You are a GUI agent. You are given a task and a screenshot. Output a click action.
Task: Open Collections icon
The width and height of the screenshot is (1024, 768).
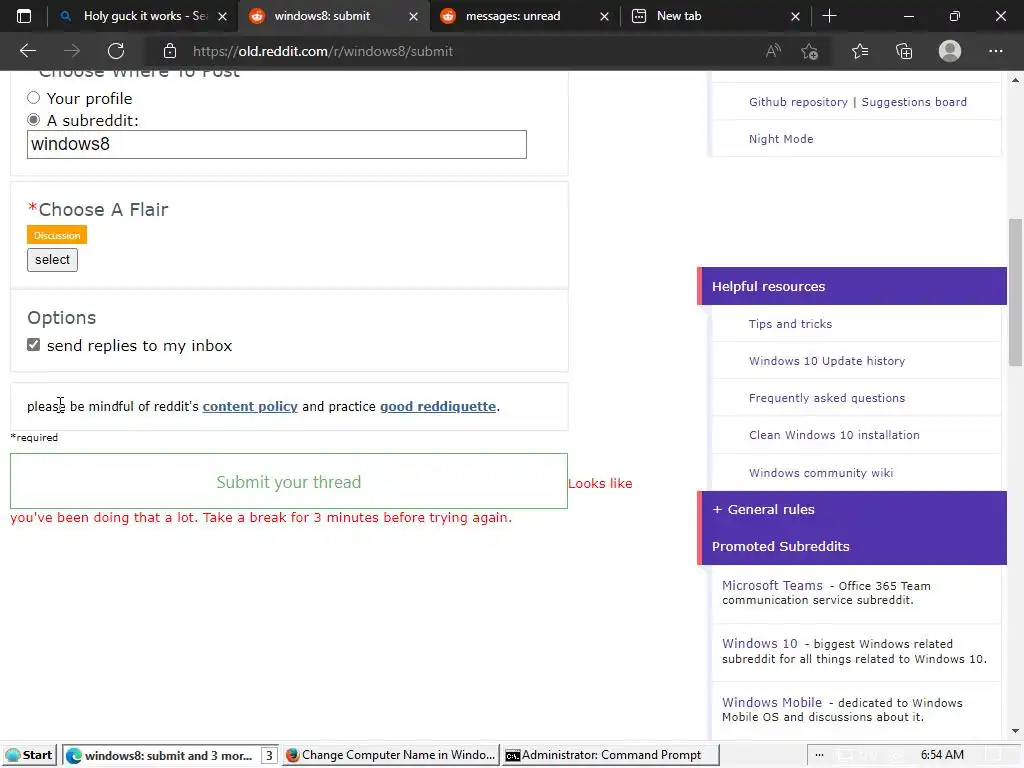(904, 51)
